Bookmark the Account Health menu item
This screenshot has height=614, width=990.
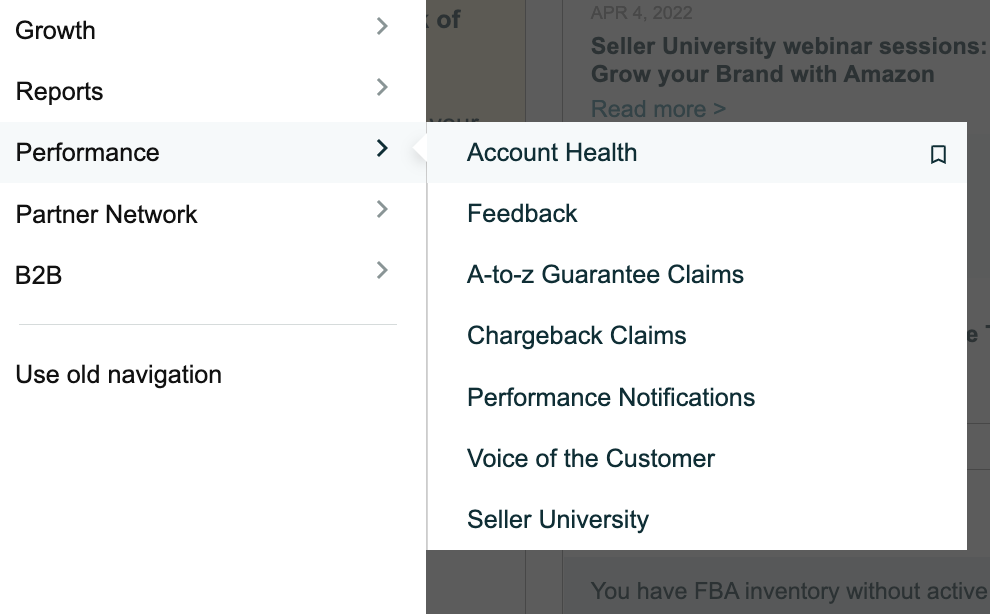[938, 154]
